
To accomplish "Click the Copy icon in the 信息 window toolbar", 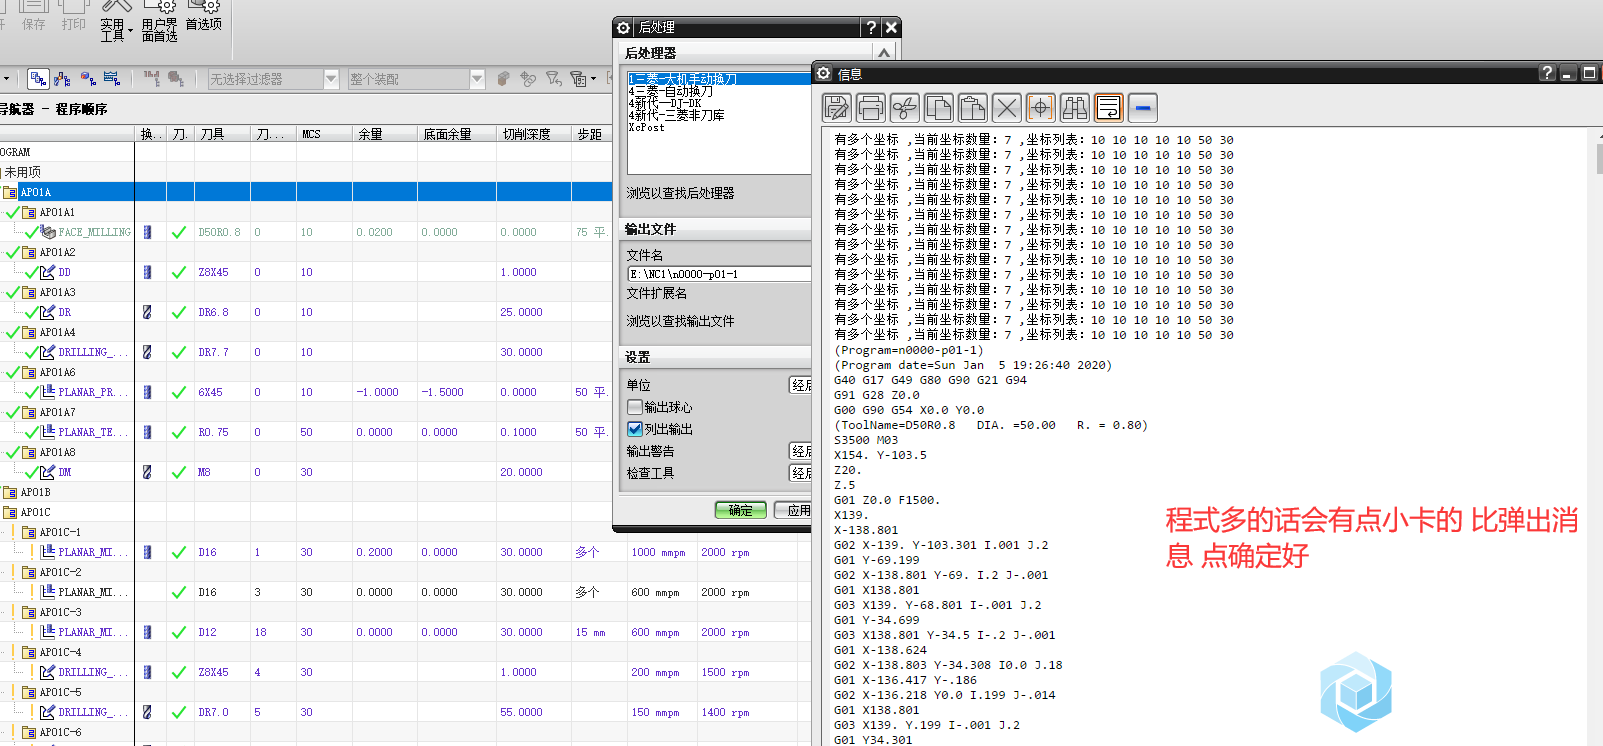I will click(x=939, y=107).
